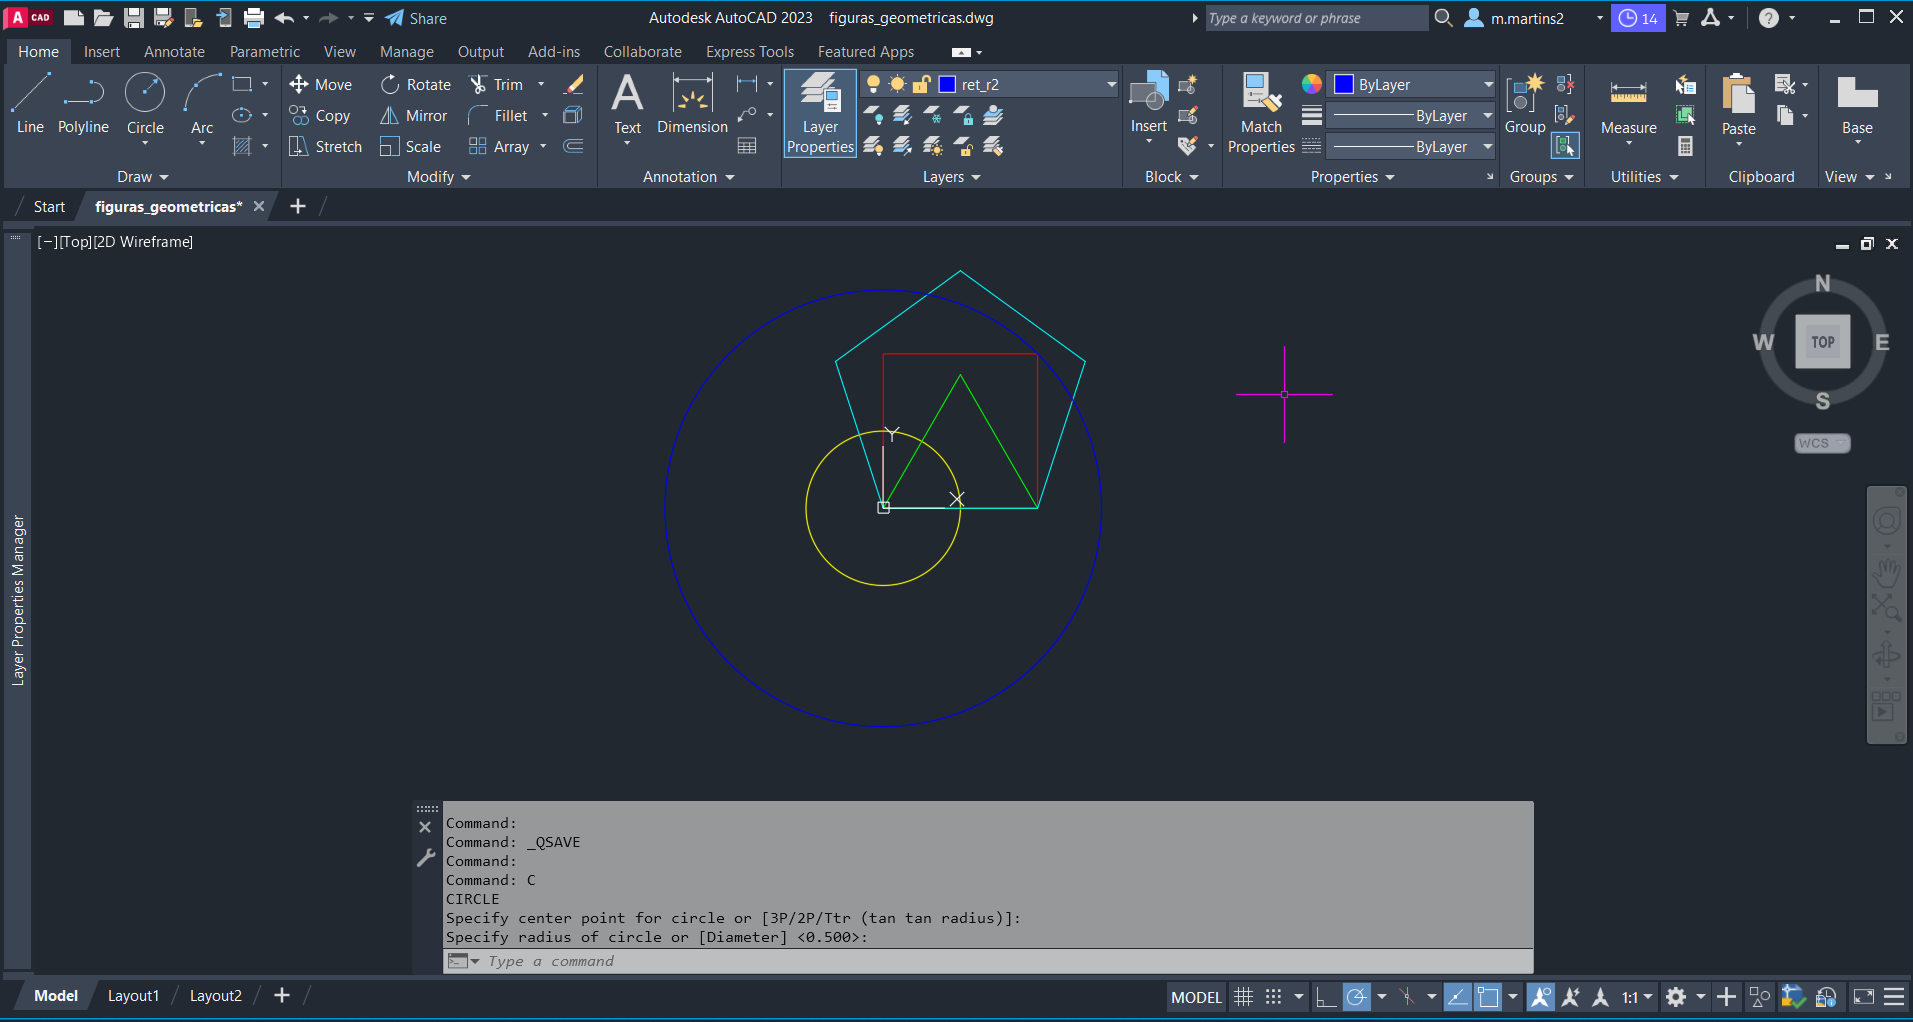Toggle the drawing grid display in status bar
Screen dimensions: 1913x1022
pyautogui.click(x=1243, y=997)
